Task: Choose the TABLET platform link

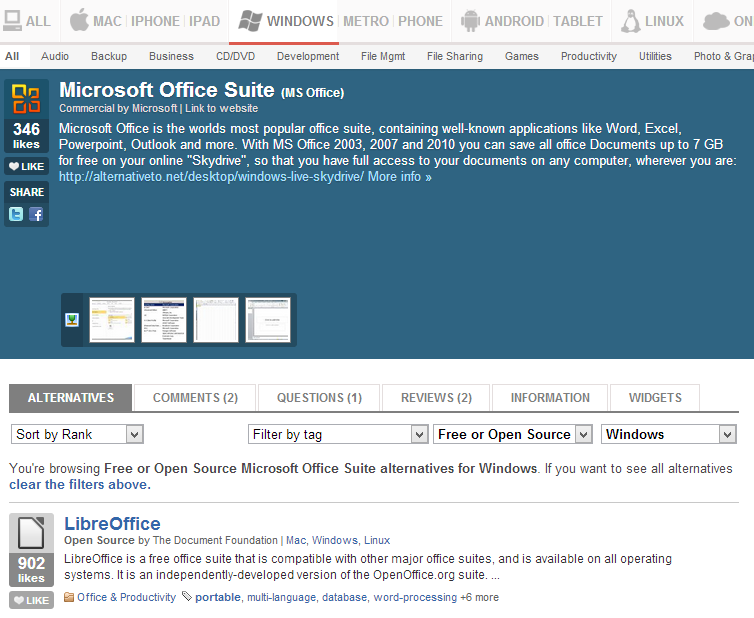Action: [578, 21]
